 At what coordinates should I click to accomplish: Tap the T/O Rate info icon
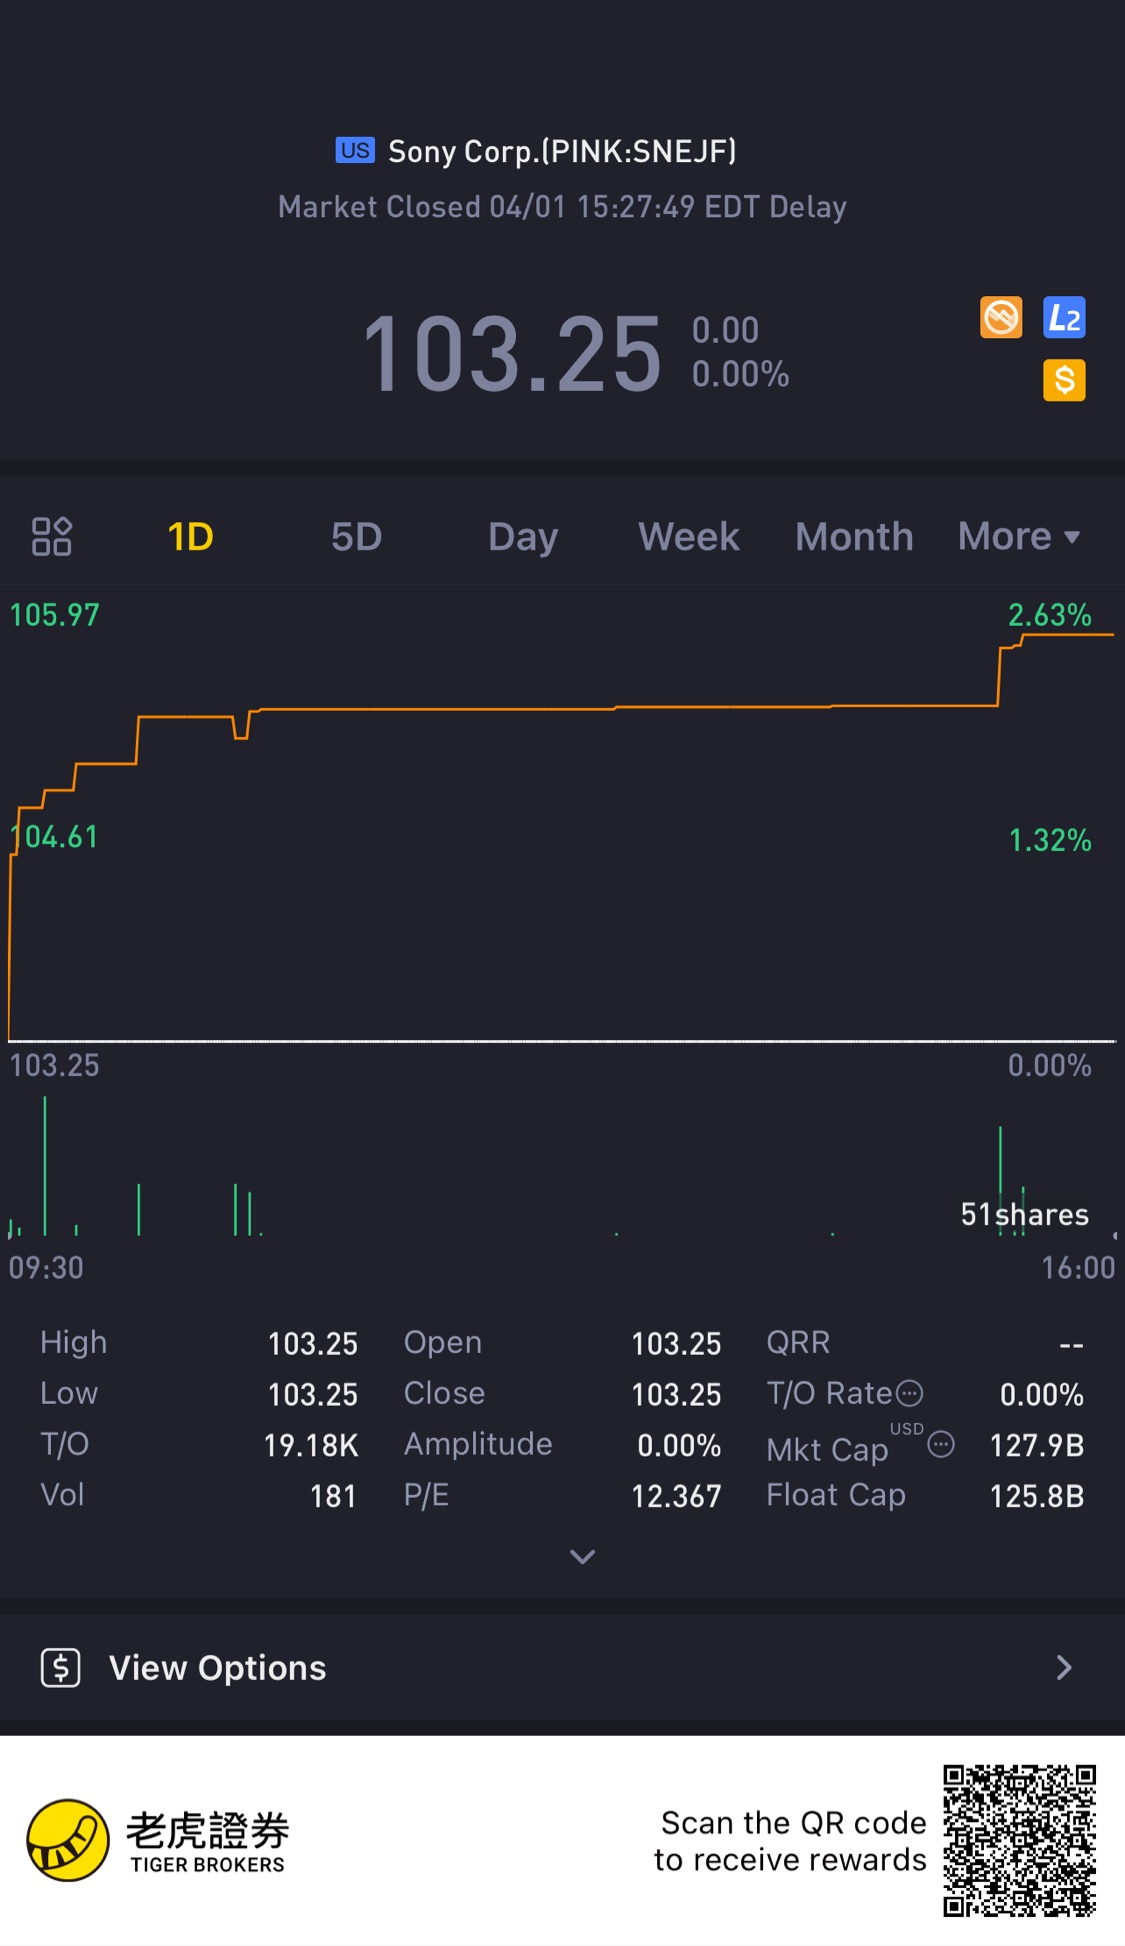(909, 1393)
